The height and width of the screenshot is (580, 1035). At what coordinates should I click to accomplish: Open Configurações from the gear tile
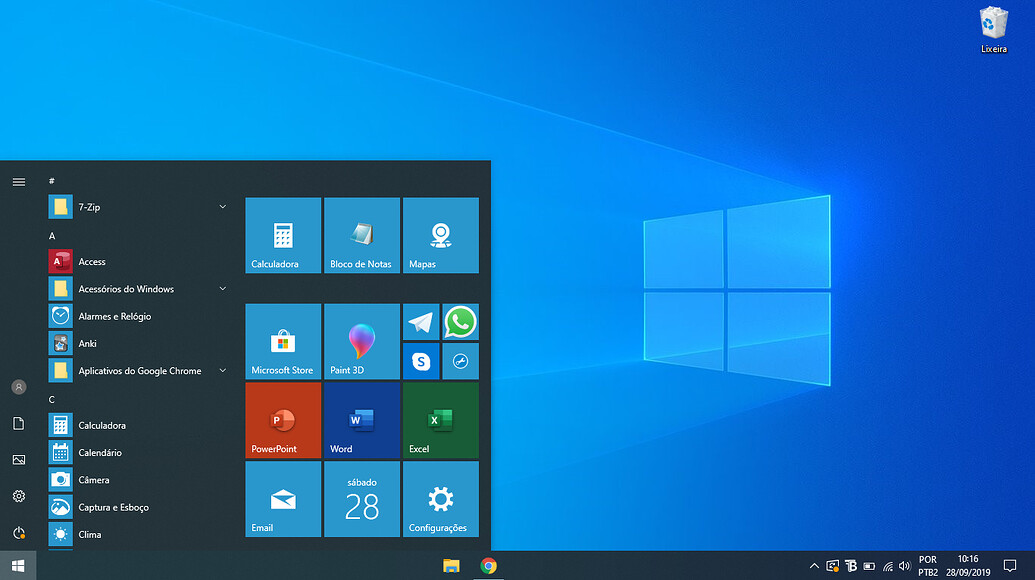coord(440,499)
